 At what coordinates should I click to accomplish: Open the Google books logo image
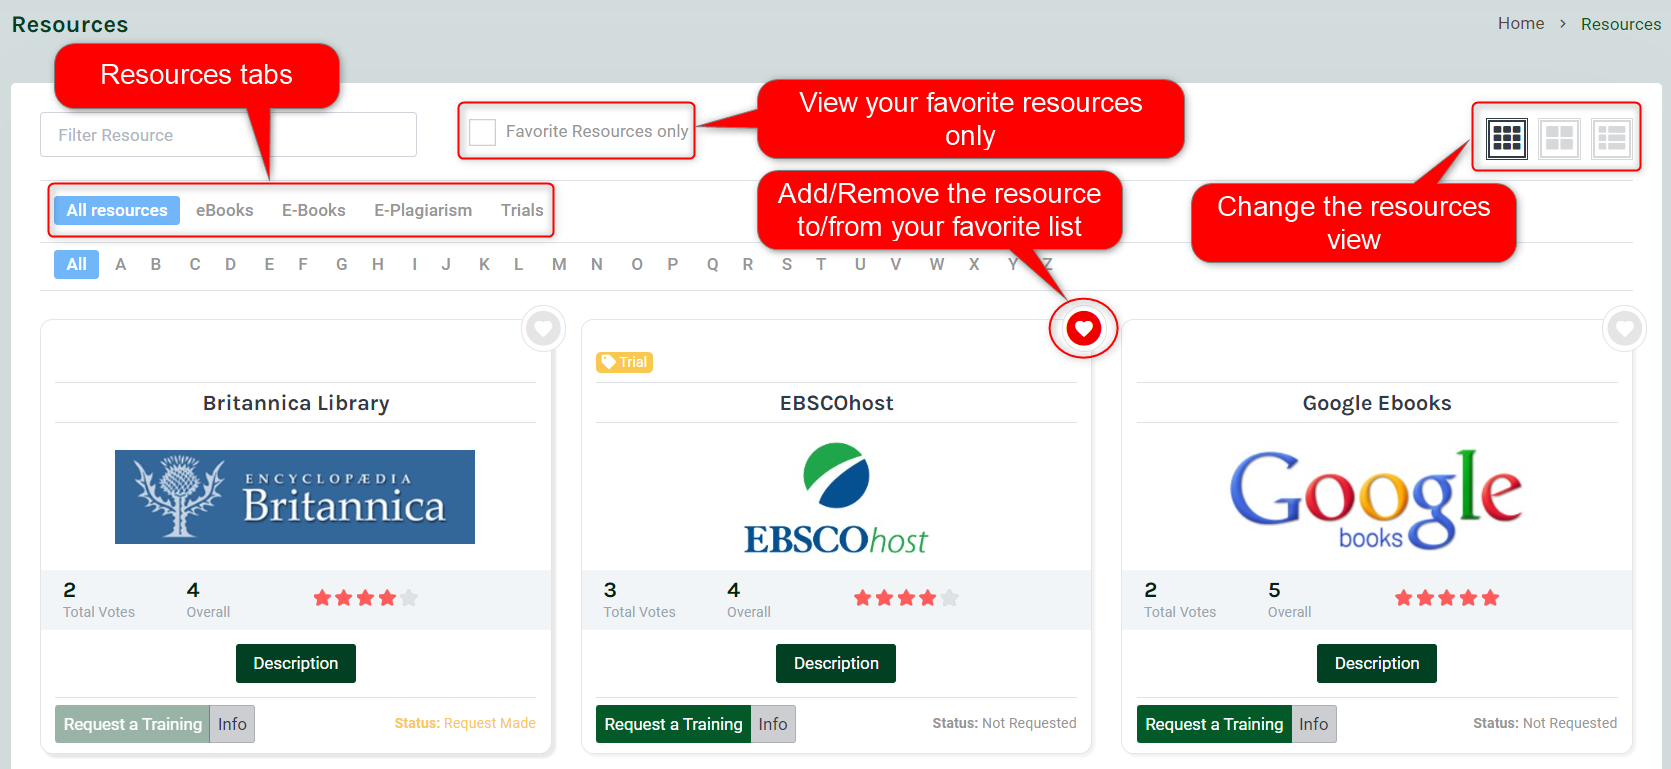click(x=1376, y=499)
